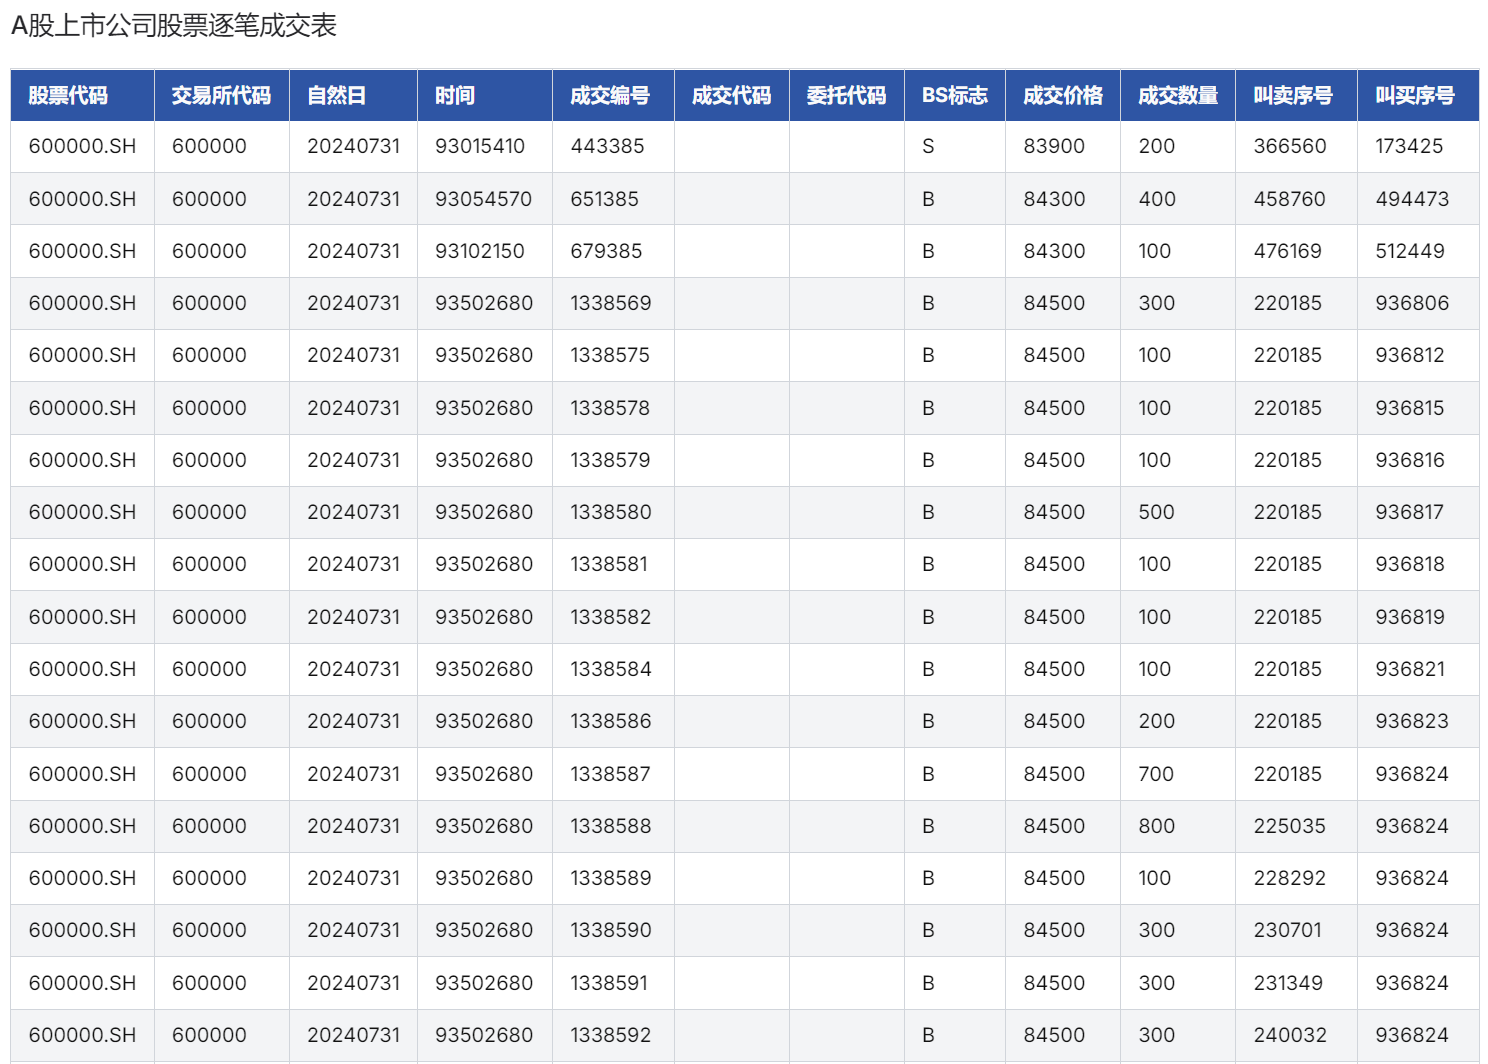1488x1064 pixels.
Task: Click the 成交数量 column header
Action: 1178,95
